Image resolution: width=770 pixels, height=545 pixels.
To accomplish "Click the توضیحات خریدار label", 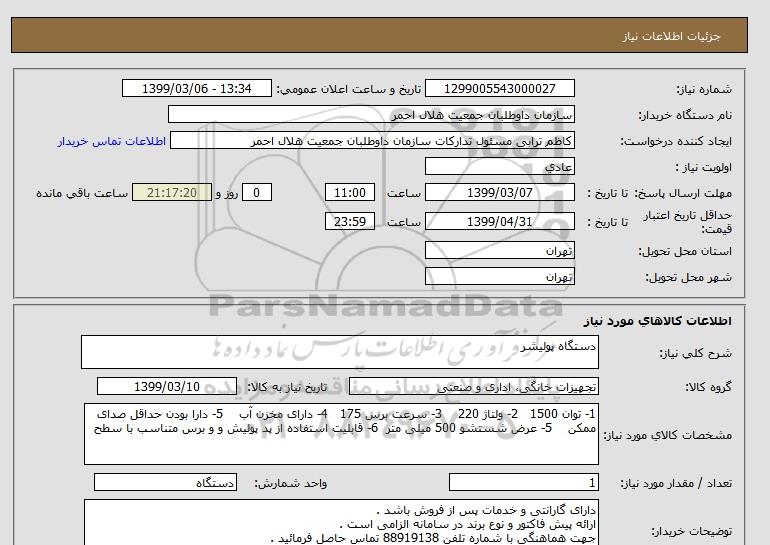I will pyautogui.click(x=691, y=531).
